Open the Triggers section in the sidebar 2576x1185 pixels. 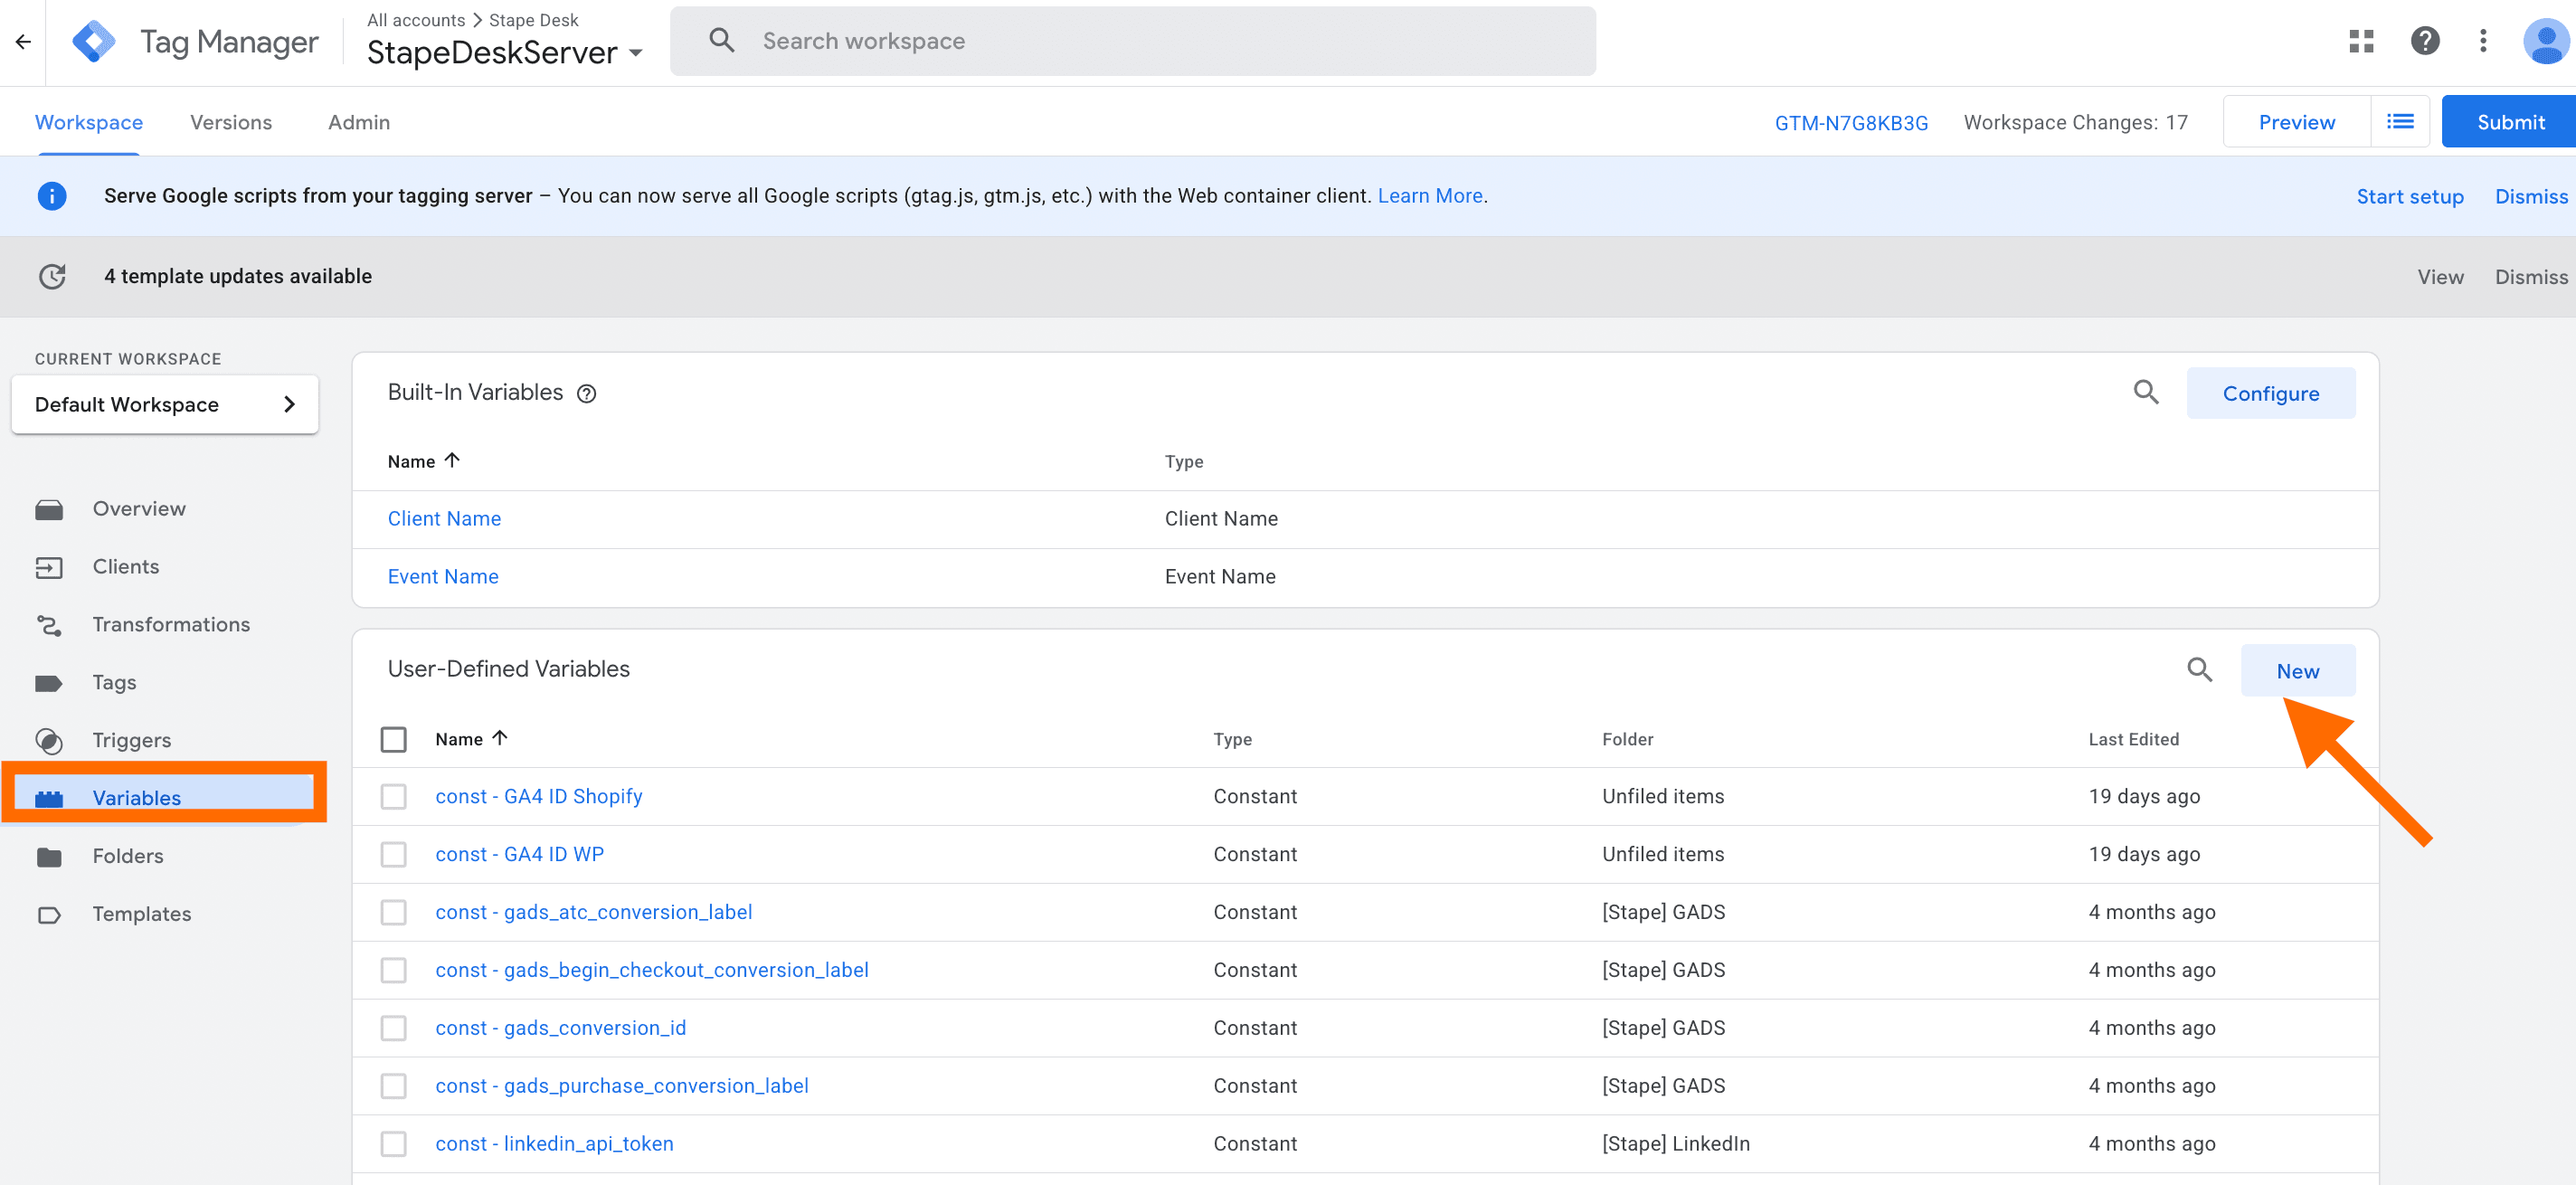(132, 740)
